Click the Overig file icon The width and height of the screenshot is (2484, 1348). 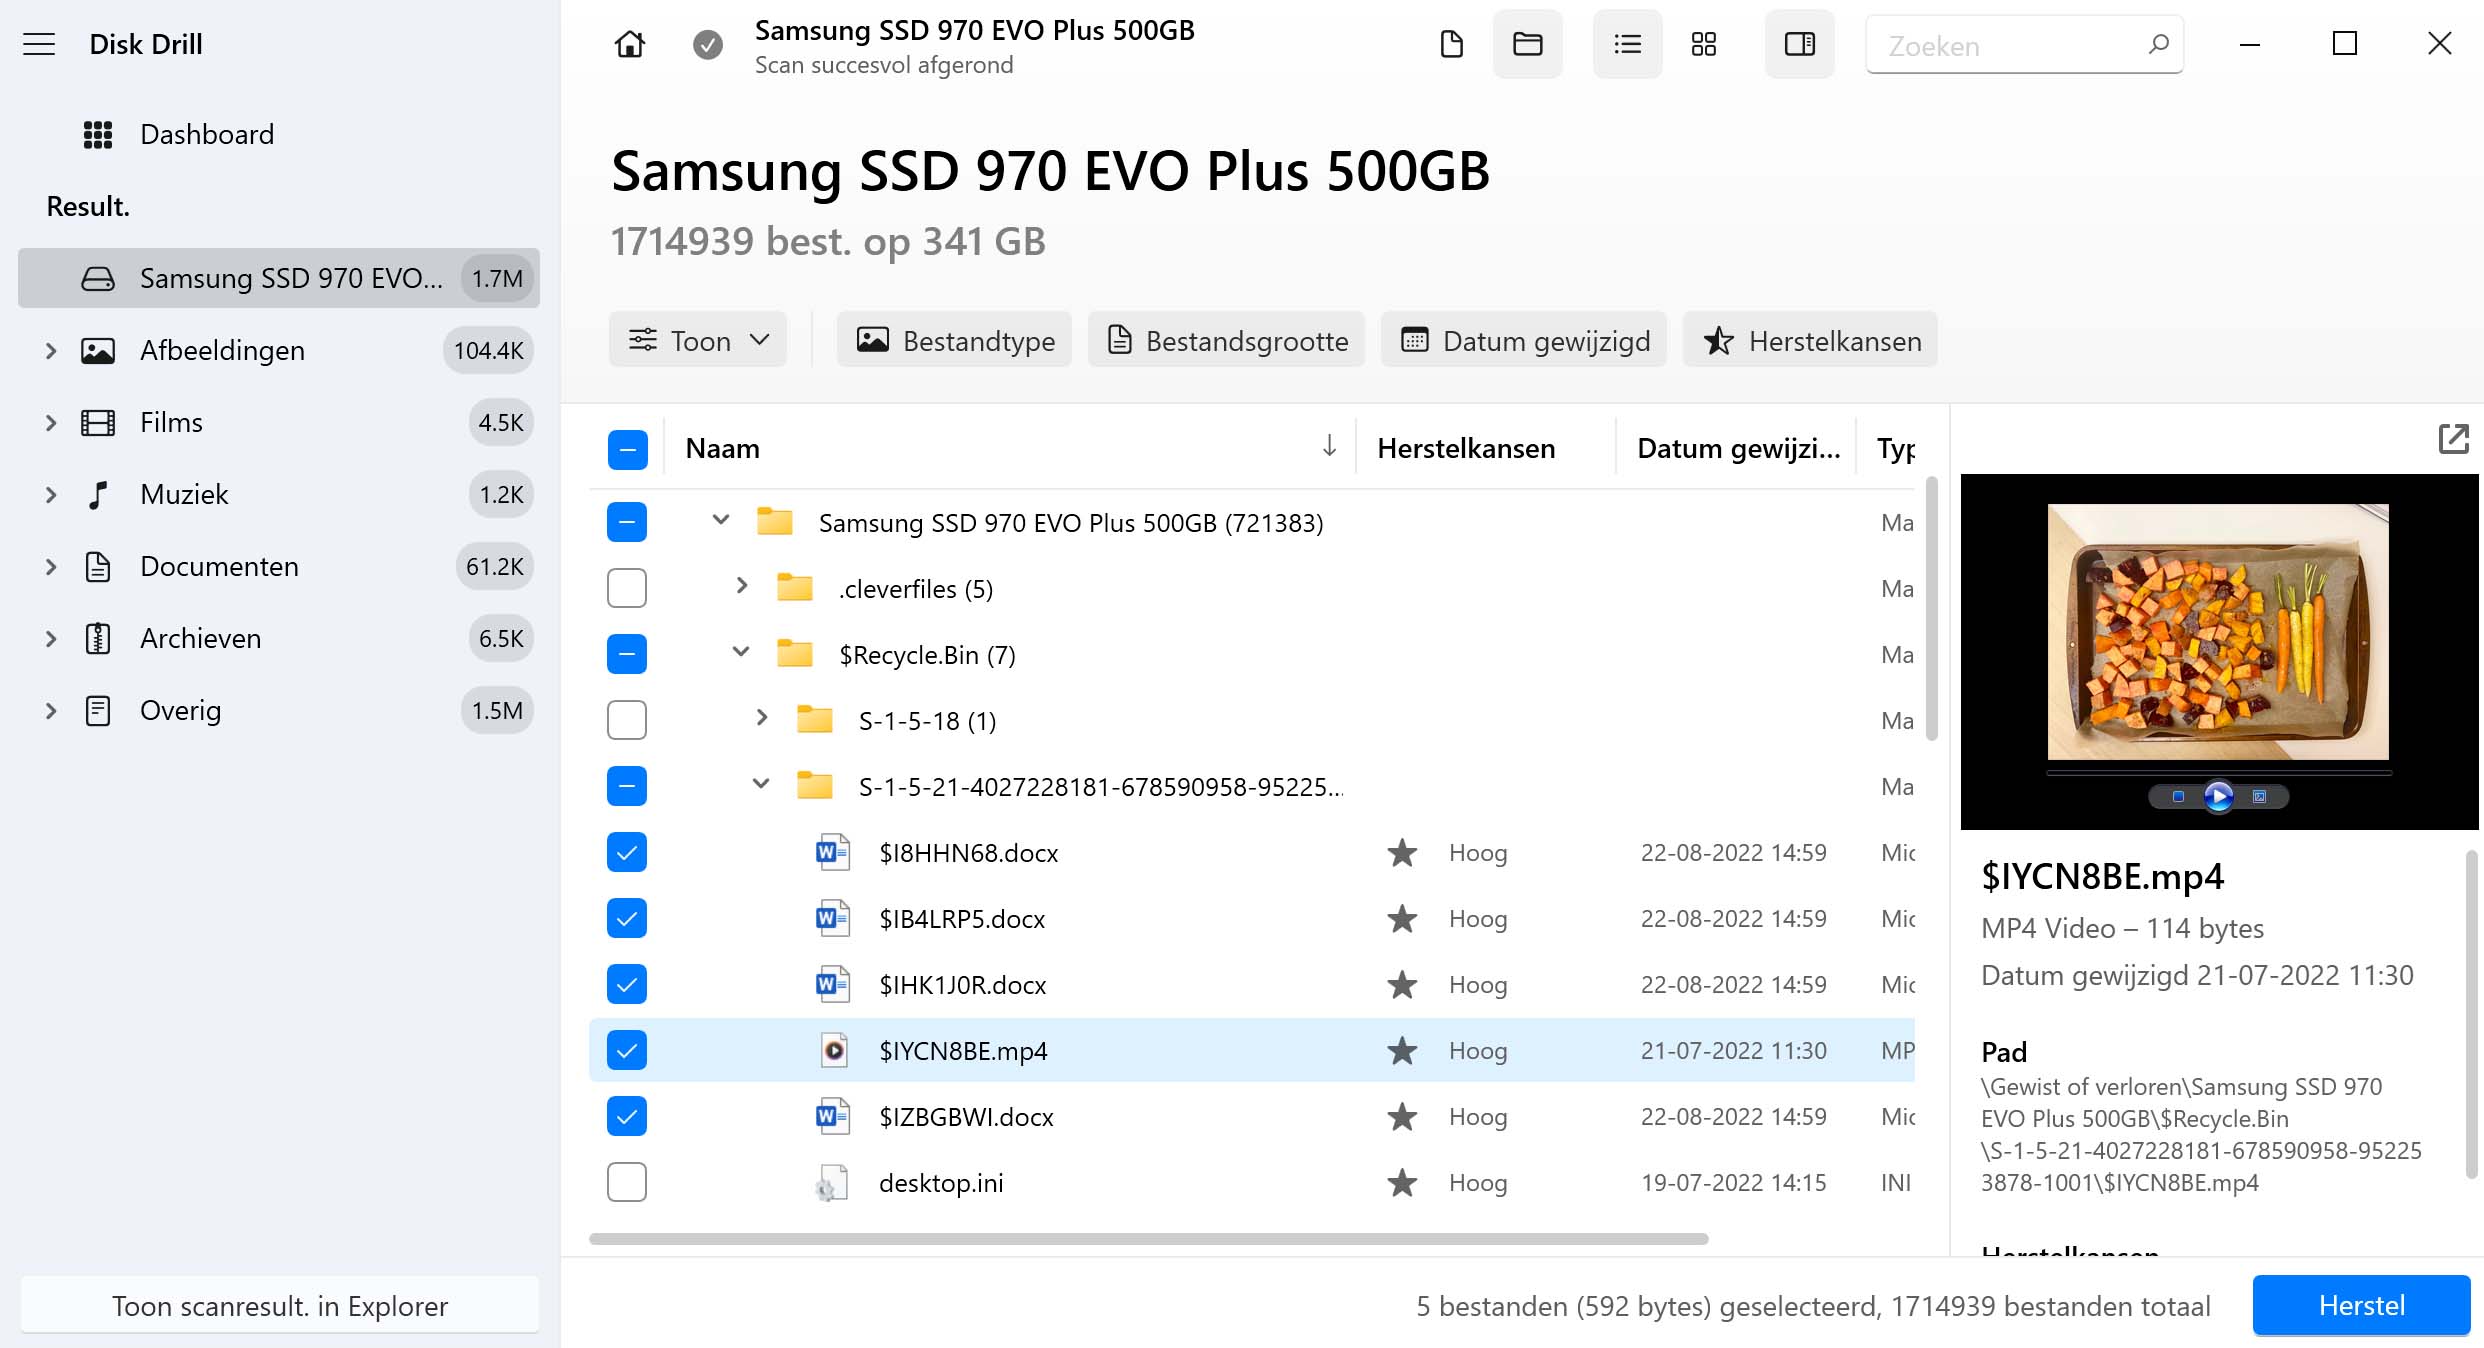coord(98,711)
